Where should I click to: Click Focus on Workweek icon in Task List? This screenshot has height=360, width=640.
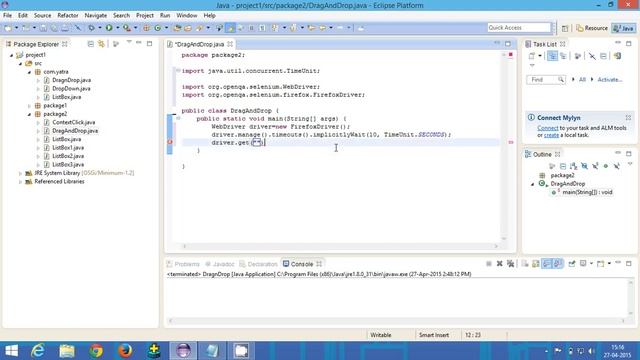tap(578, 56)
